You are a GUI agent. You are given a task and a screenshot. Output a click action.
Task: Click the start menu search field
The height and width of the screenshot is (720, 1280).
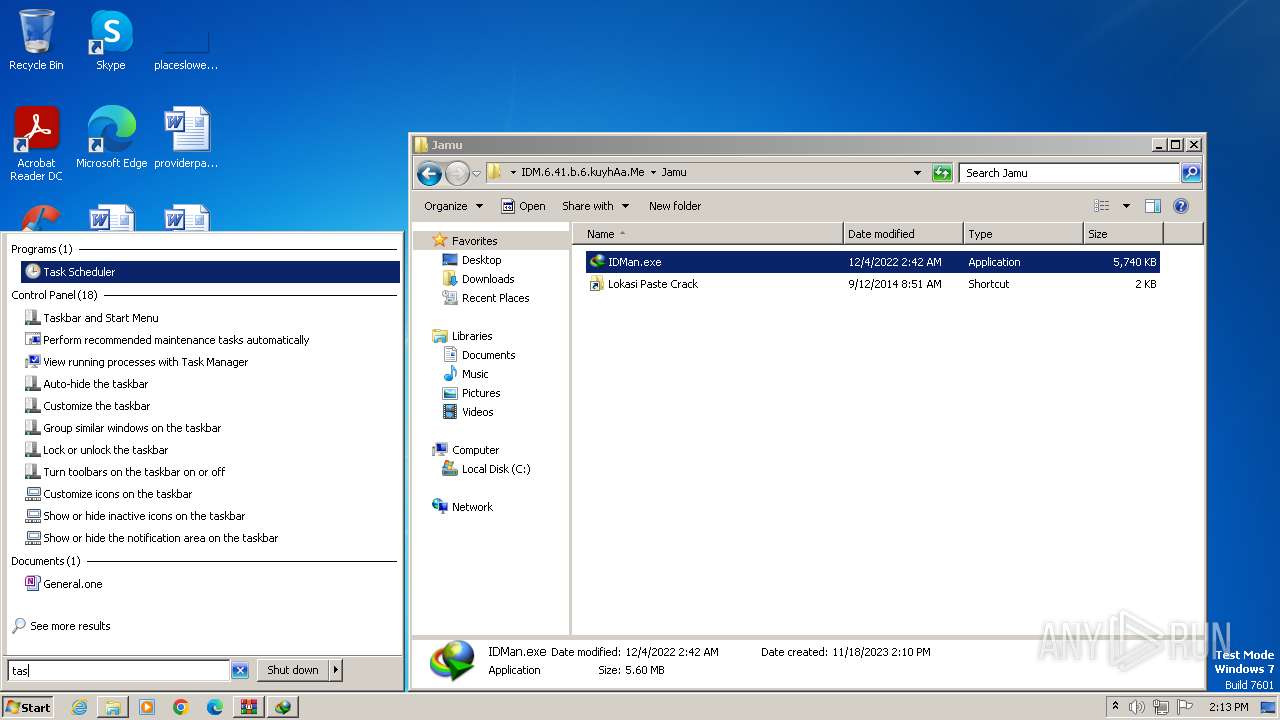click(119, 671)
